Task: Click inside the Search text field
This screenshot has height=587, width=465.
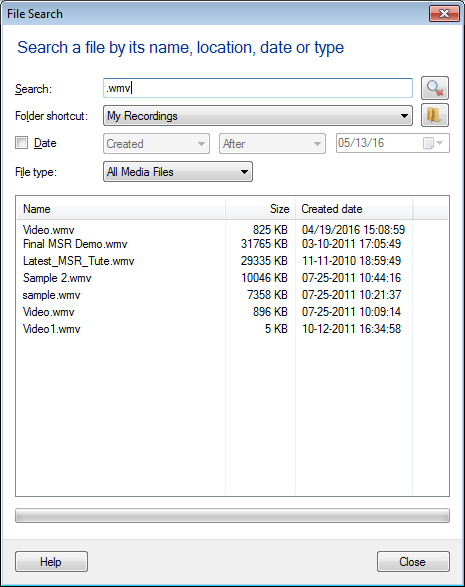Action: (x=258, y=88)
